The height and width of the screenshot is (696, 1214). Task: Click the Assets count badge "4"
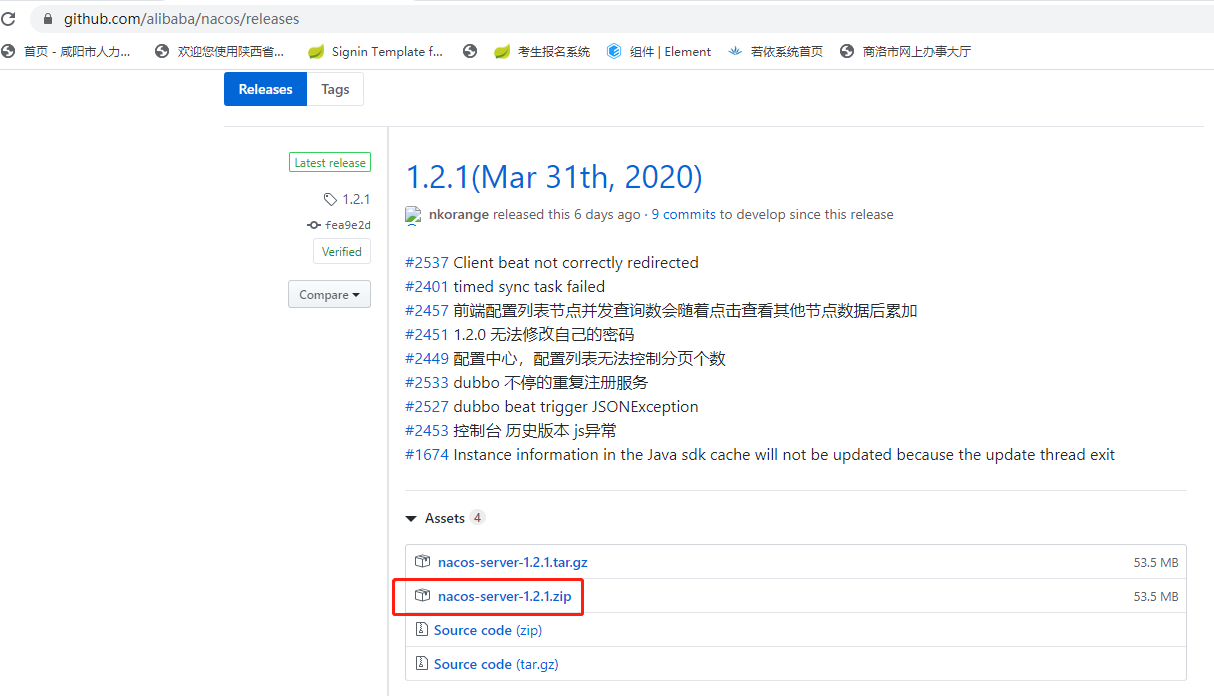478,518
